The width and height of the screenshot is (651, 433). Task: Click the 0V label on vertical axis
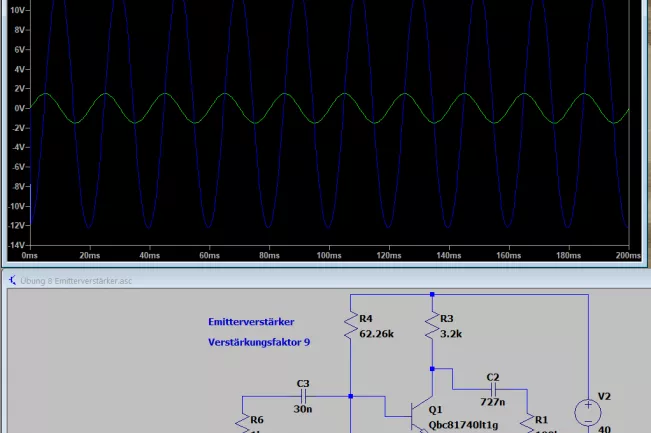point(20,108)
